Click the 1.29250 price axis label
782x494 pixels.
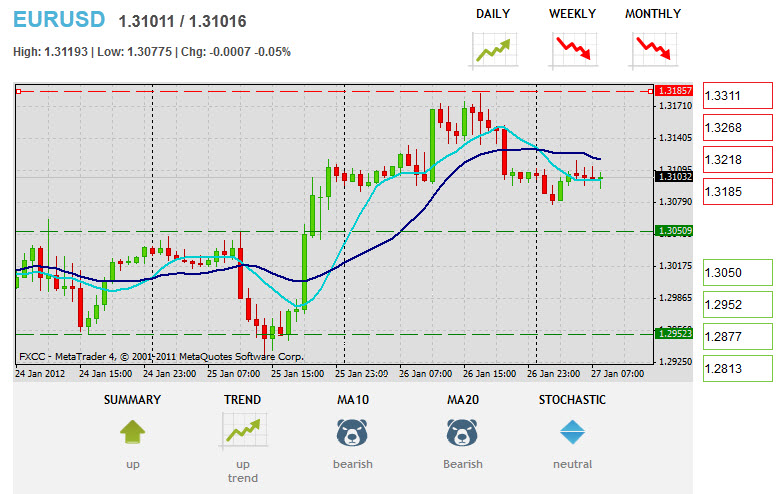676,361
